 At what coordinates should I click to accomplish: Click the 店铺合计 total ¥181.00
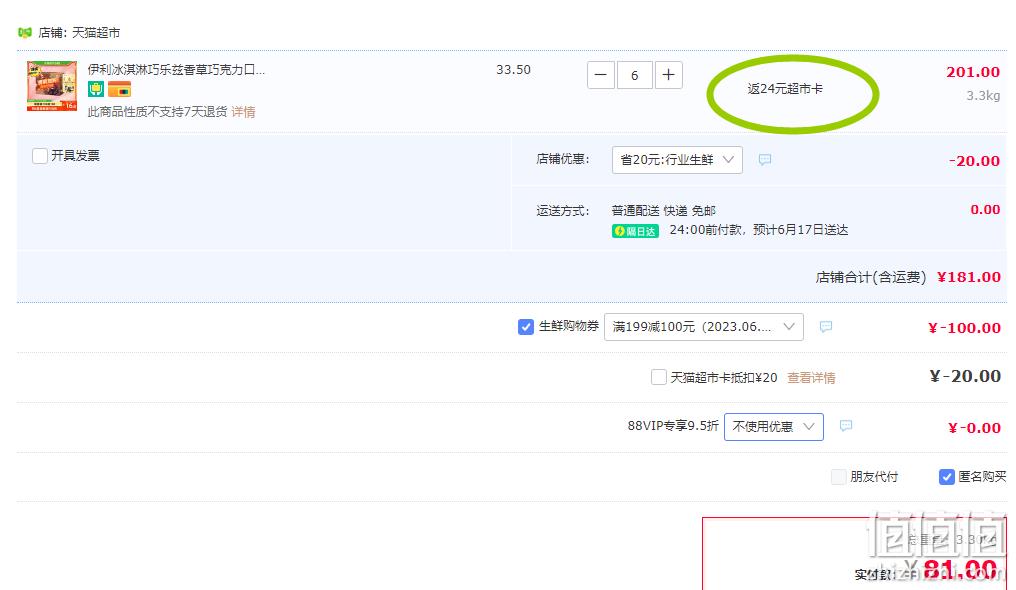coord(969,277)
